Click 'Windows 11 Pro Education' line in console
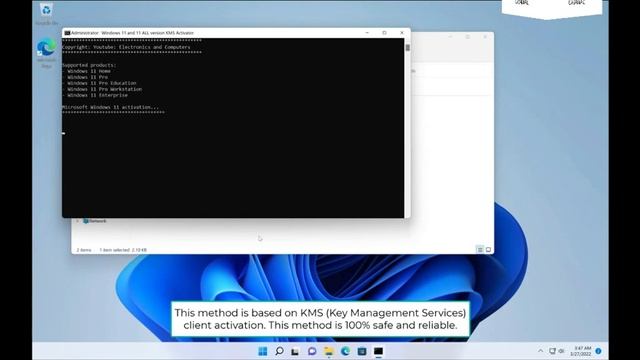 99,83
